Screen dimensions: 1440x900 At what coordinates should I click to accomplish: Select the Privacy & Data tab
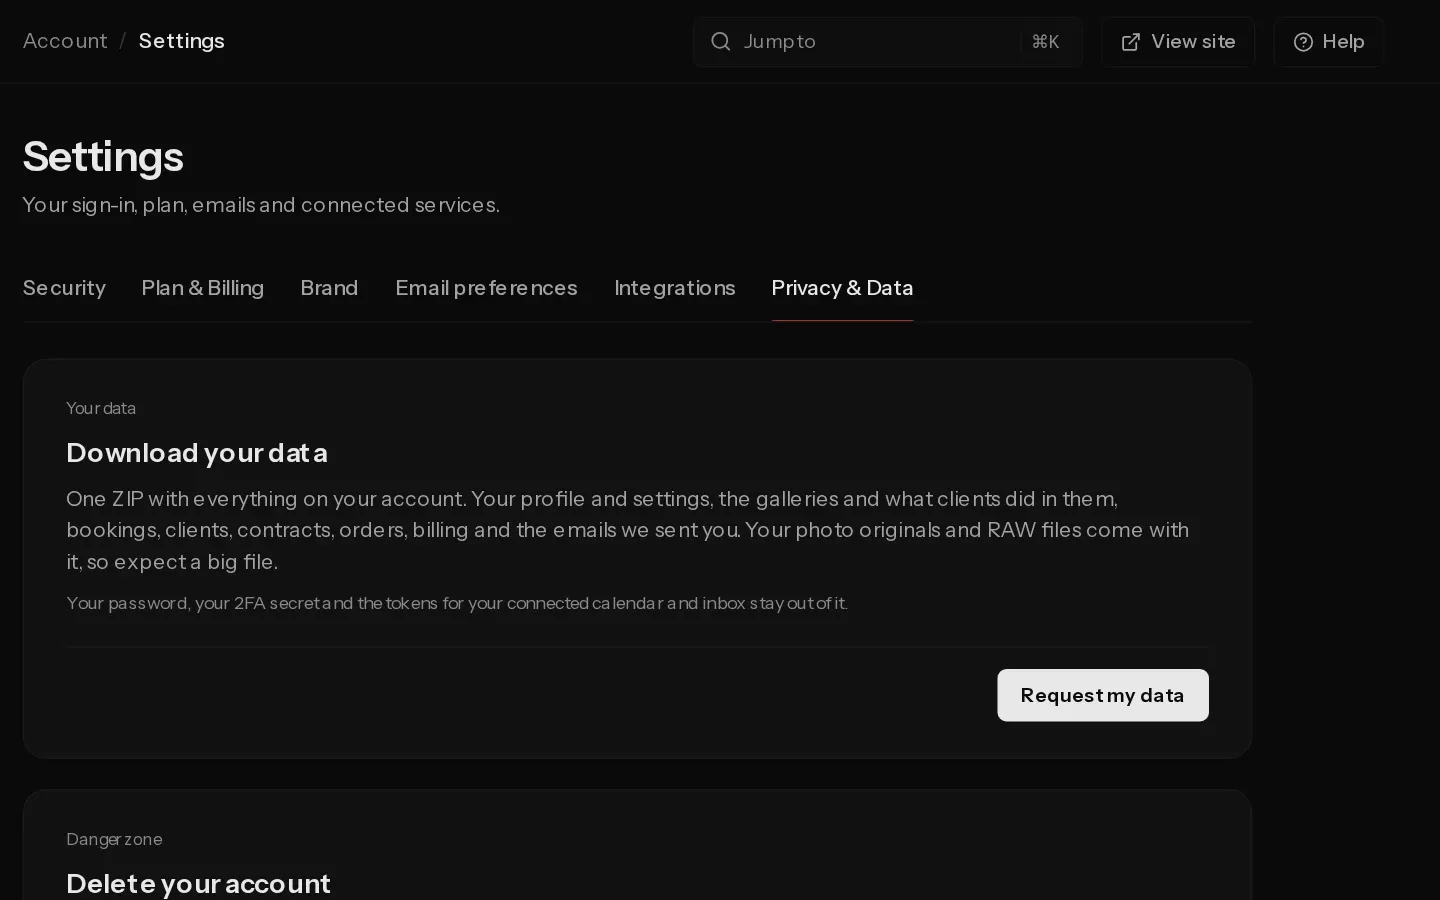click(x=842, y=288)
